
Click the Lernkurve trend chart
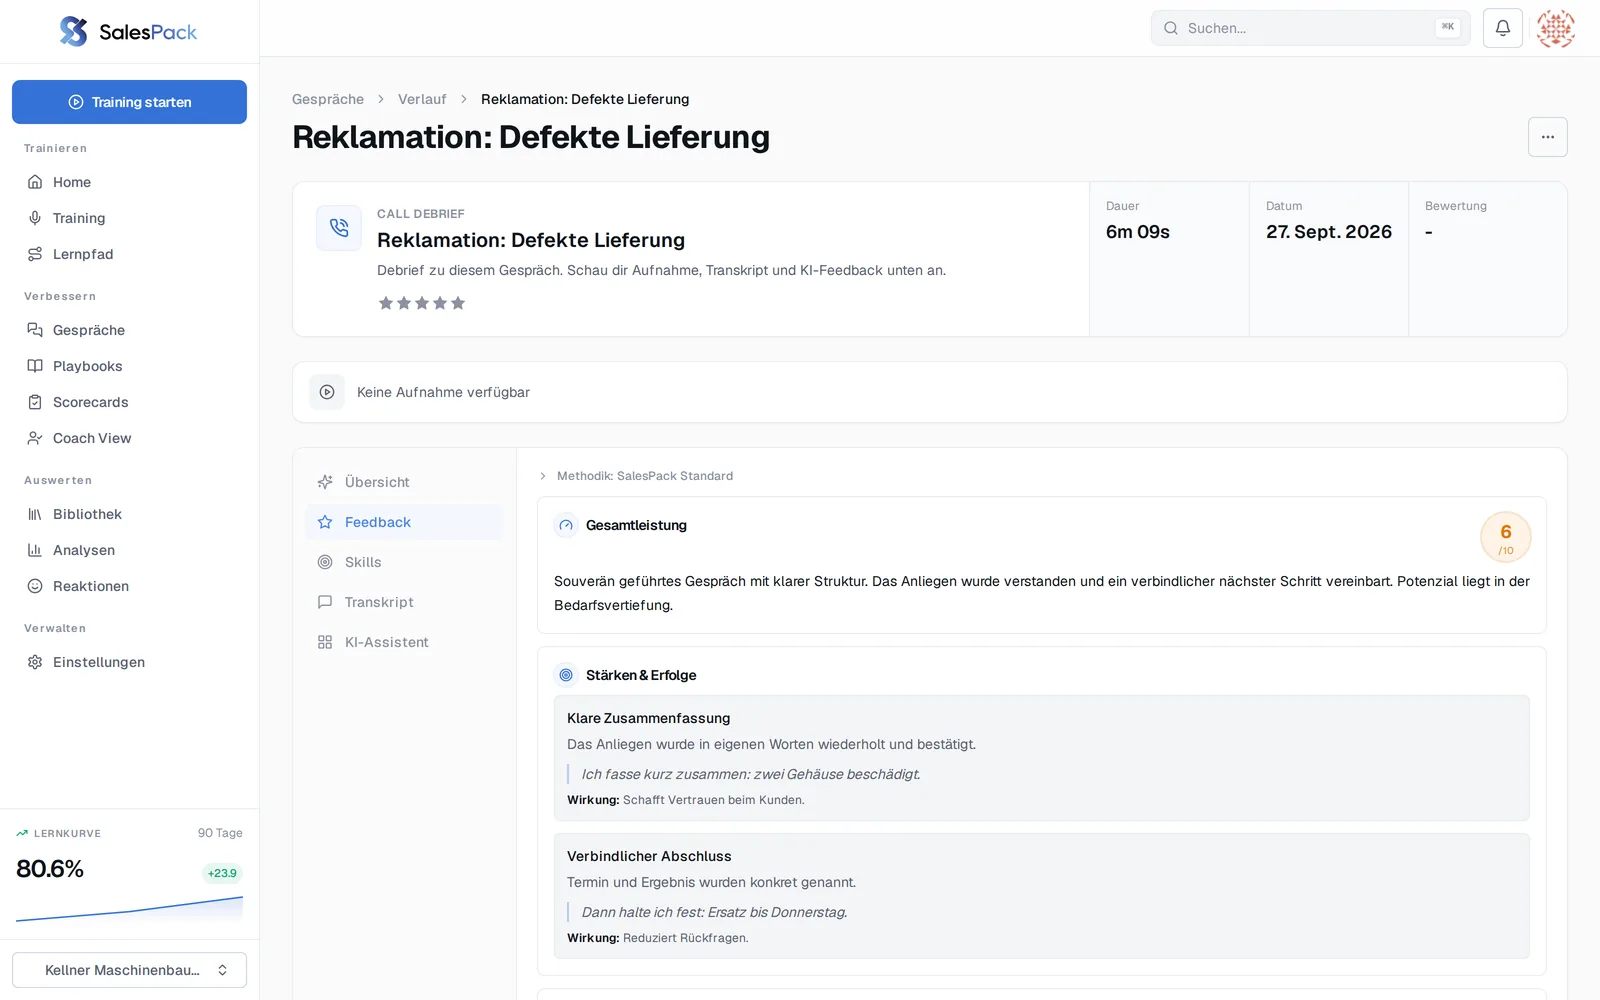click(129, 908)
